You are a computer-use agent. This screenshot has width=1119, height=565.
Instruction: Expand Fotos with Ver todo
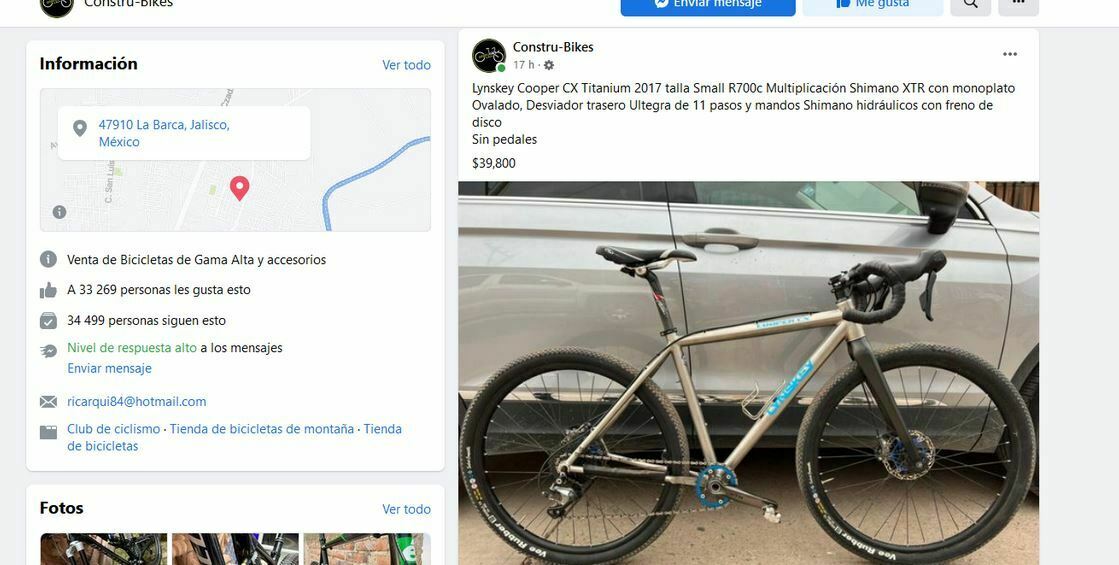pos(406,509)
